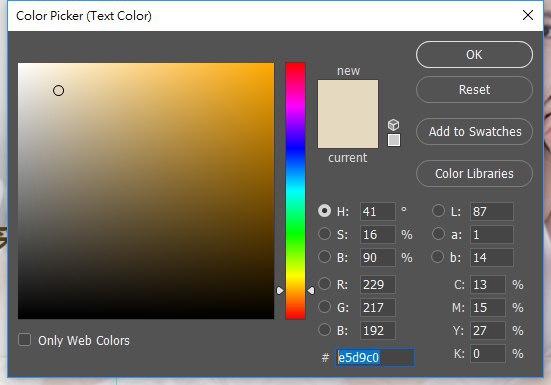The image size is (551, 385).
Task: Select the L lightness radio button
Action: (x=438, y=211)
